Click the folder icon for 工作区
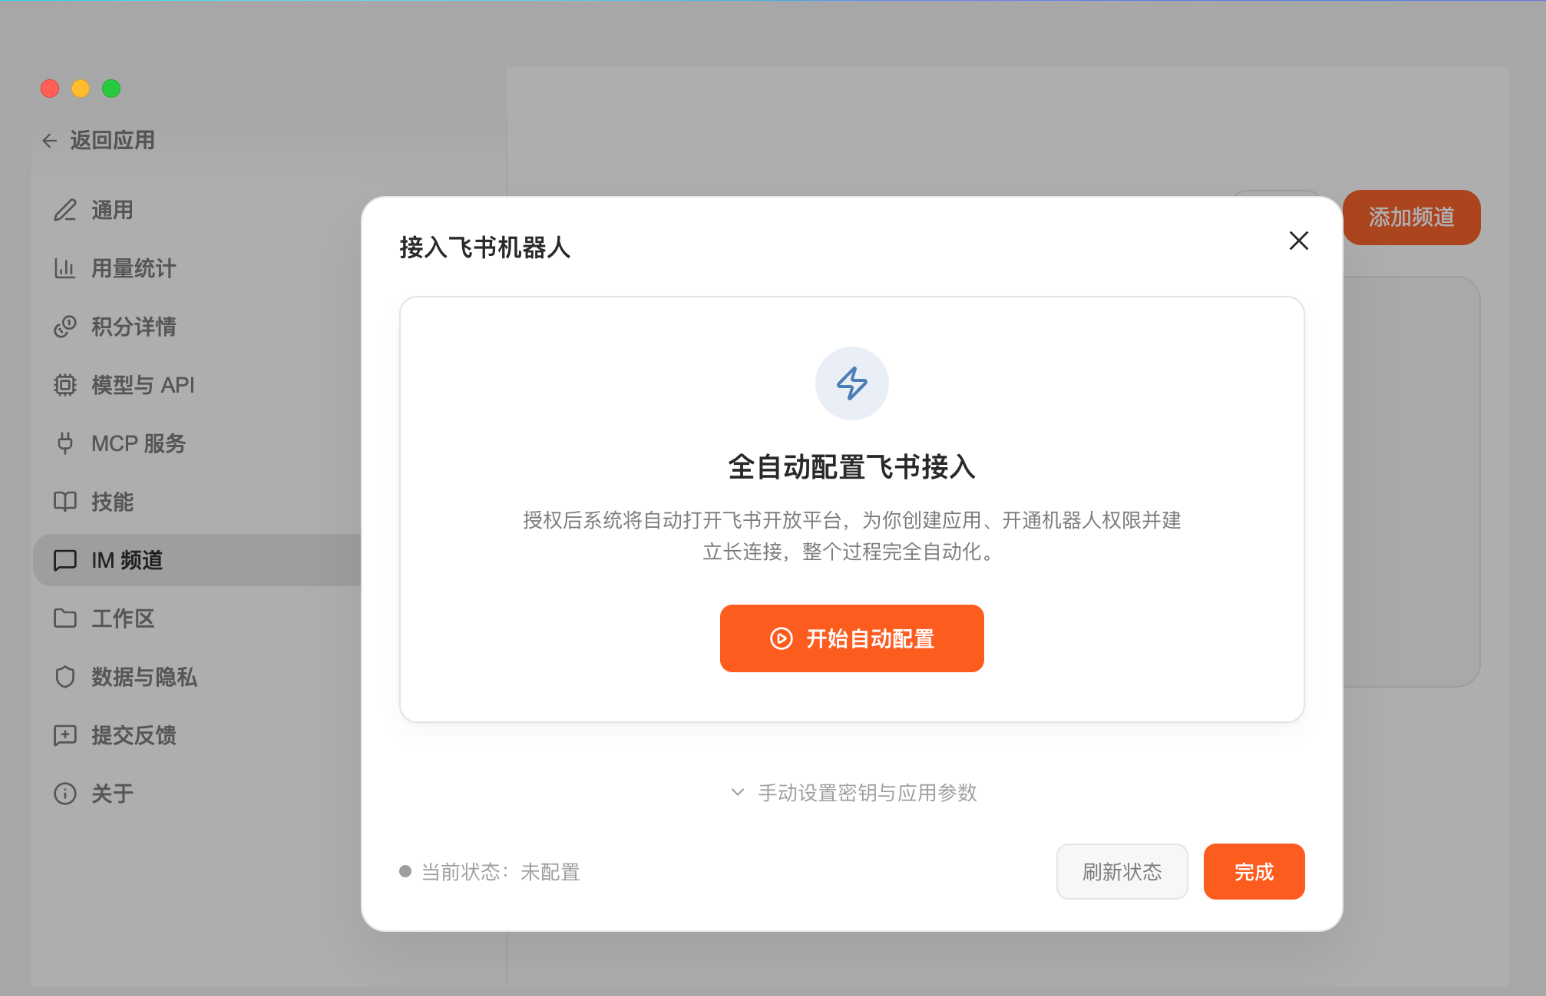1546x996 pixels. click(x=65, y=618)
